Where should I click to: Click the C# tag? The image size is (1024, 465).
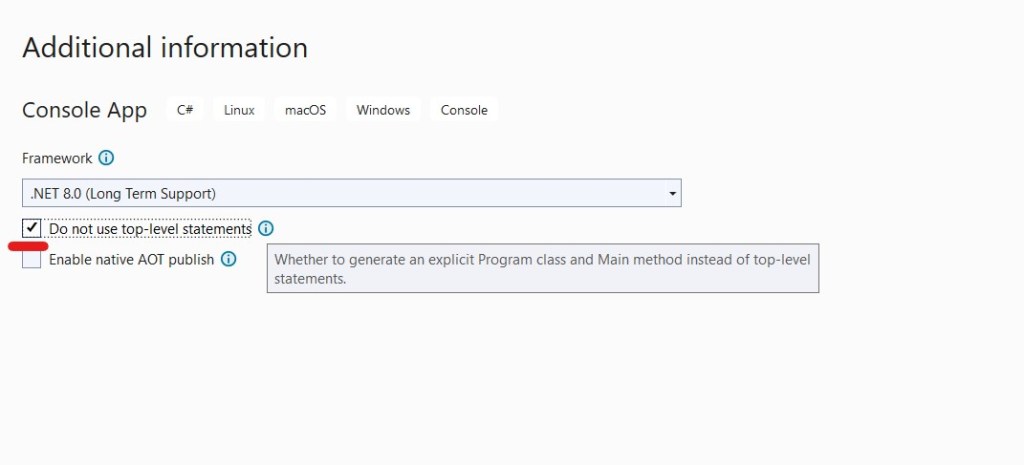click(185, 110)
